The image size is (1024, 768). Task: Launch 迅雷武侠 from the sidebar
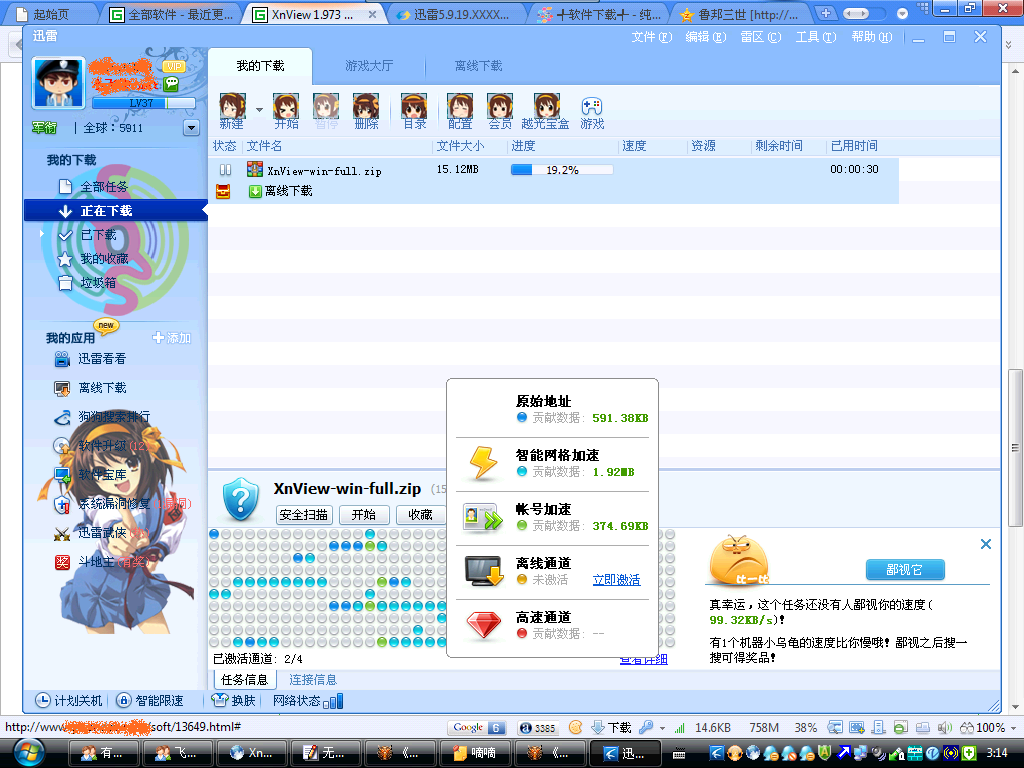point(101,533)
